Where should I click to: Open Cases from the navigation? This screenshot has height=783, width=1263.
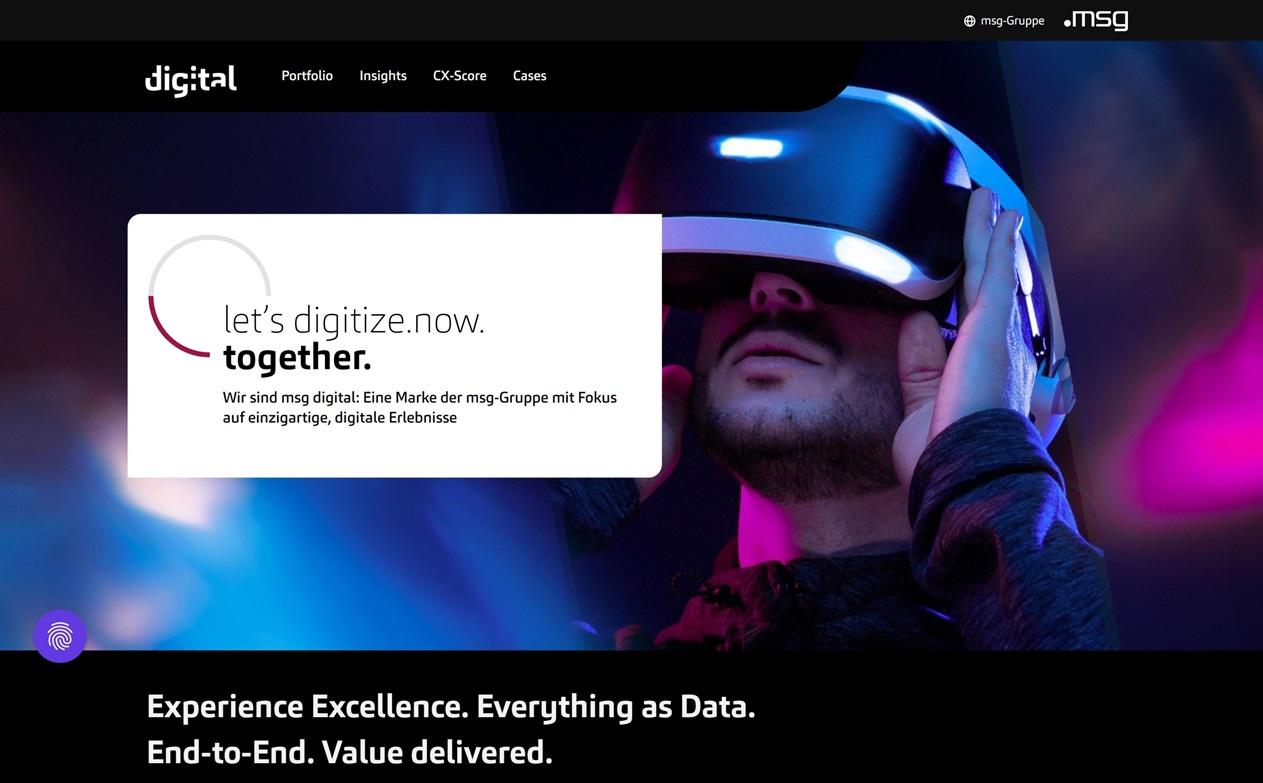click(530, 76)
